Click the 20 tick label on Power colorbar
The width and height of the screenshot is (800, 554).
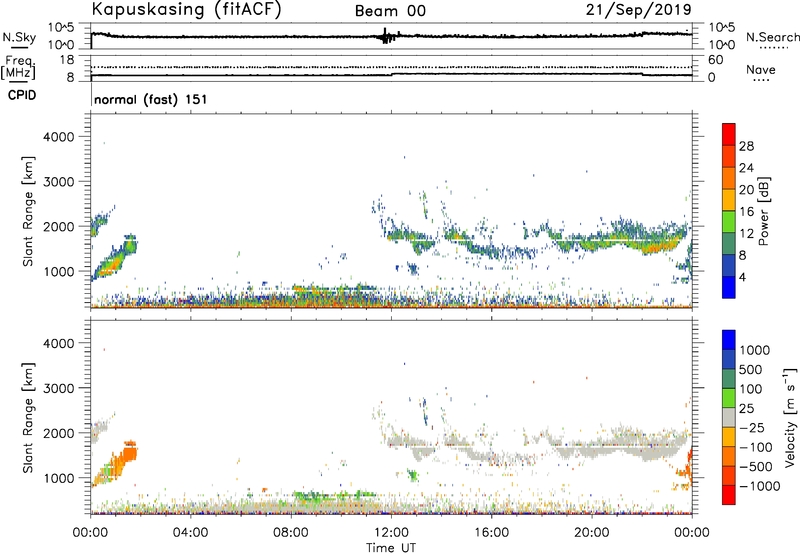746,190
